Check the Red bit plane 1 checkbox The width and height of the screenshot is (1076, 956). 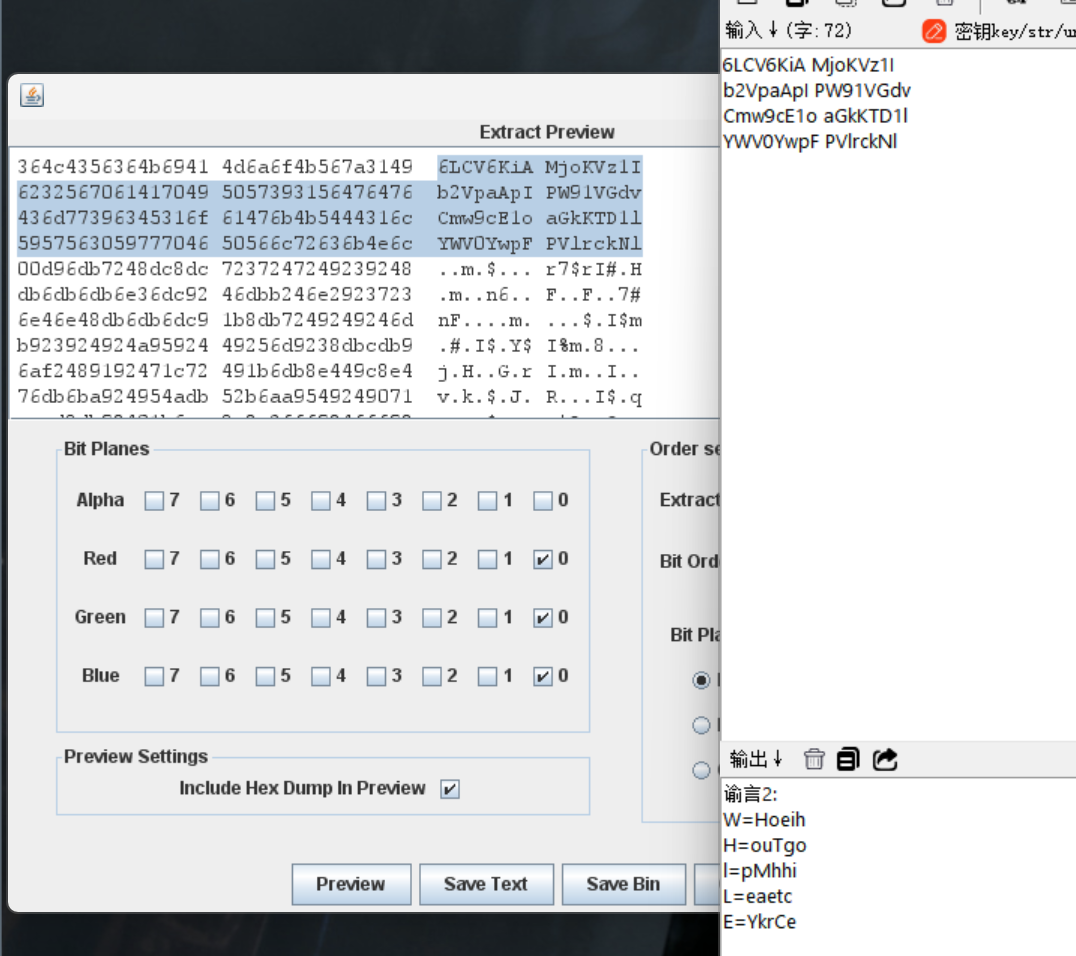(487, 559)
